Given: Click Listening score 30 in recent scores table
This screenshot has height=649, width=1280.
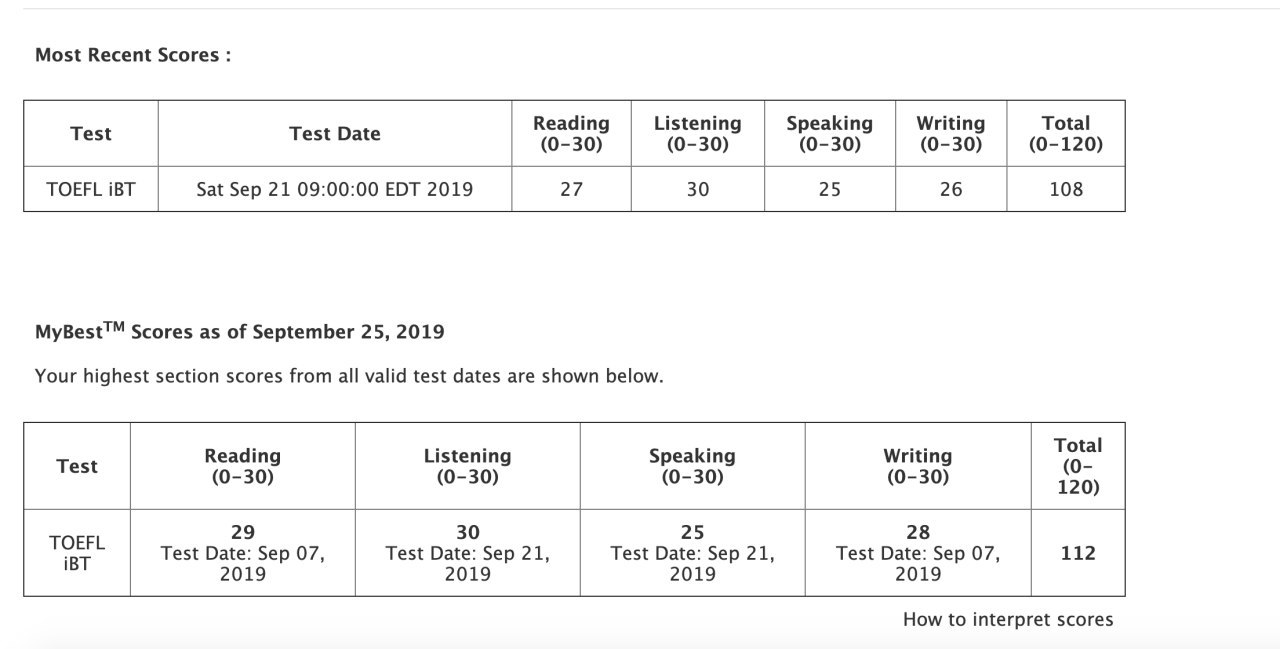Looking at the screenshot, I should [698, 189].
